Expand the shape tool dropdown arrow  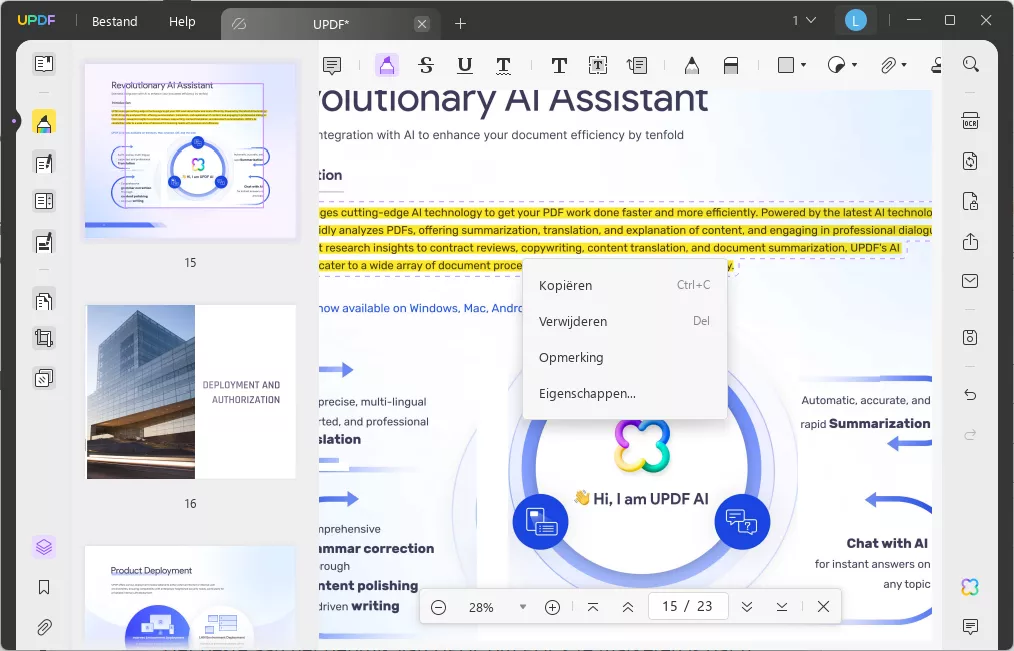point(803,65)
